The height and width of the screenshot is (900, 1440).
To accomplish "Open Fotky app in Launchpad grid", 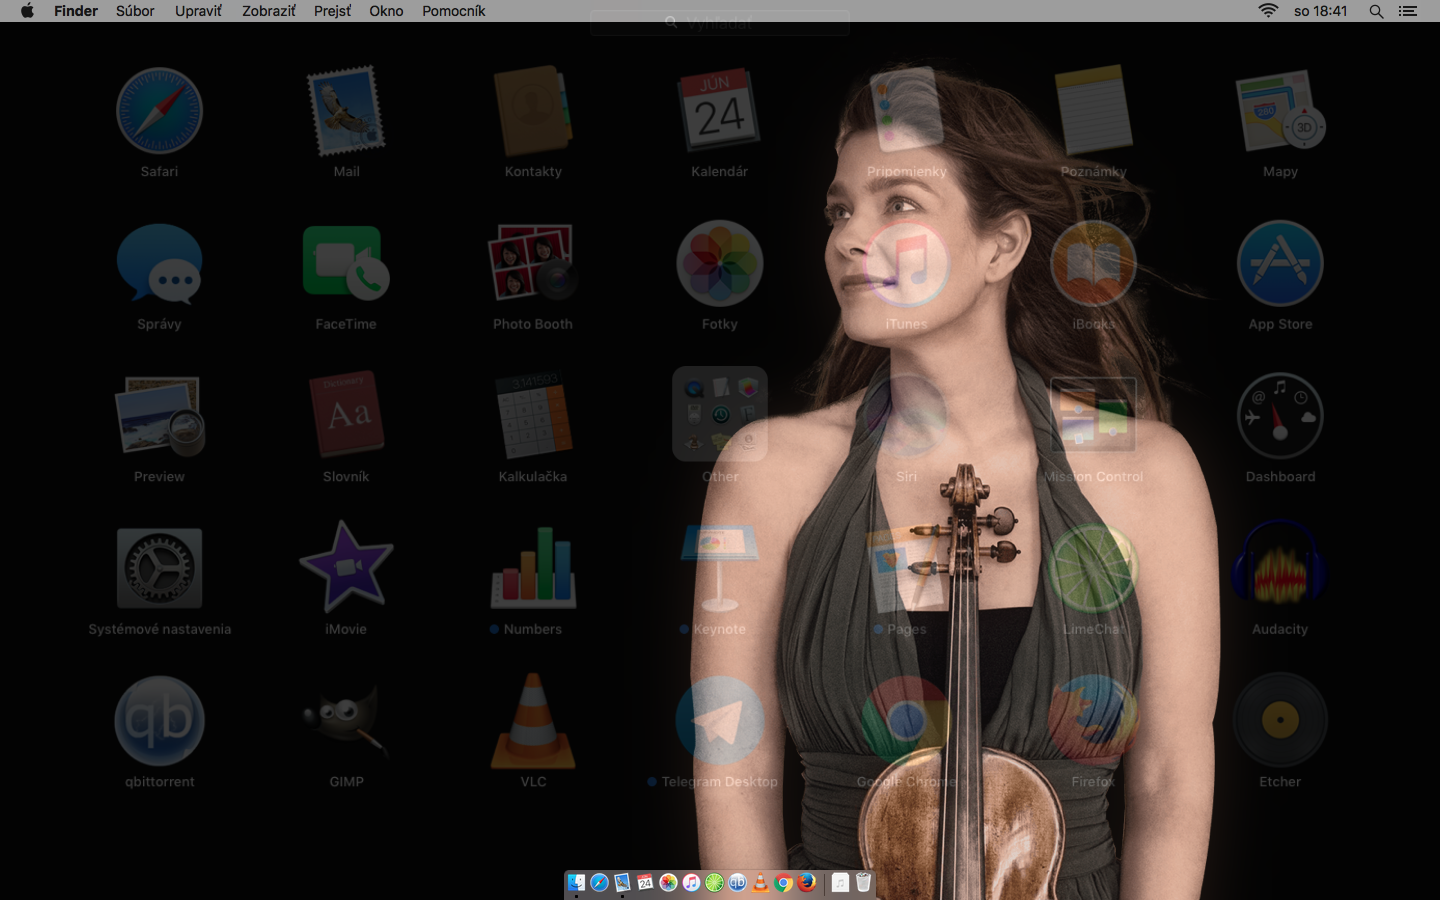I will (720, 264).
